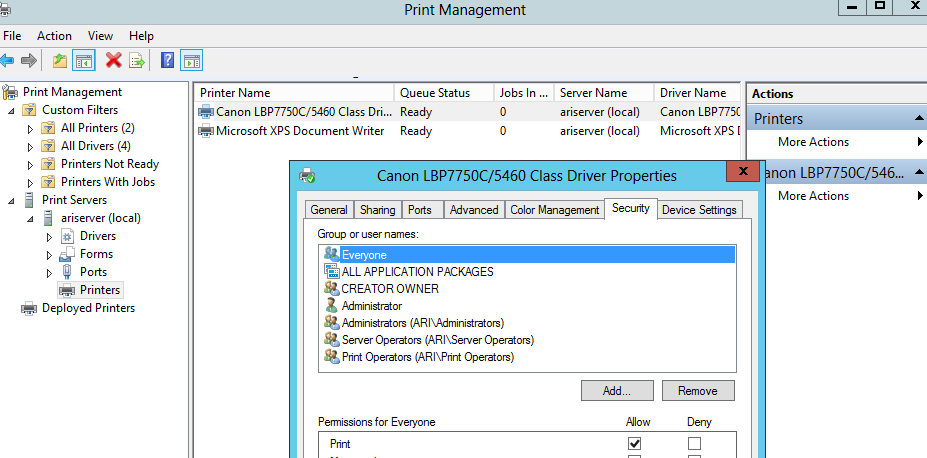Select Microsoft XPS Document Writer row
The height and width of the screenshot is (458, 927).
click(x=468, y=131)
